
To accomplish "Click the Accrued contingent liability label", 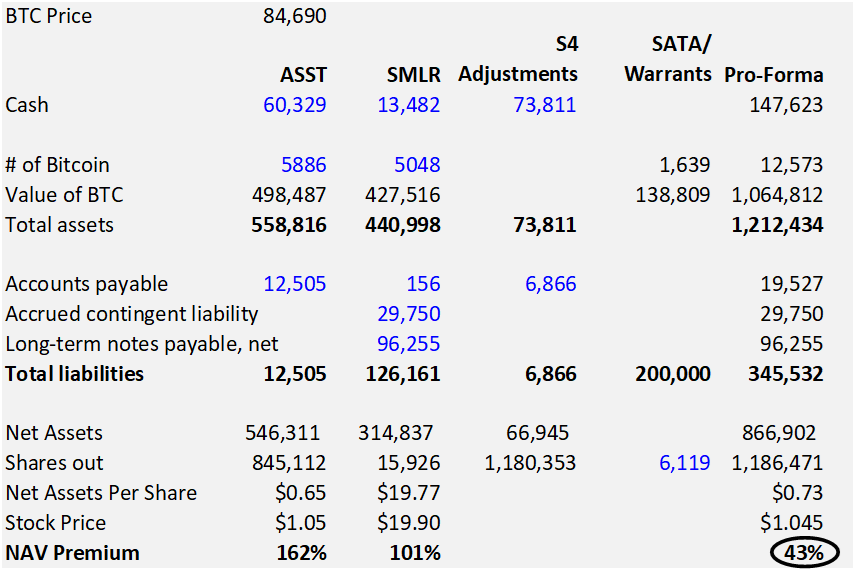I will 131,314.
